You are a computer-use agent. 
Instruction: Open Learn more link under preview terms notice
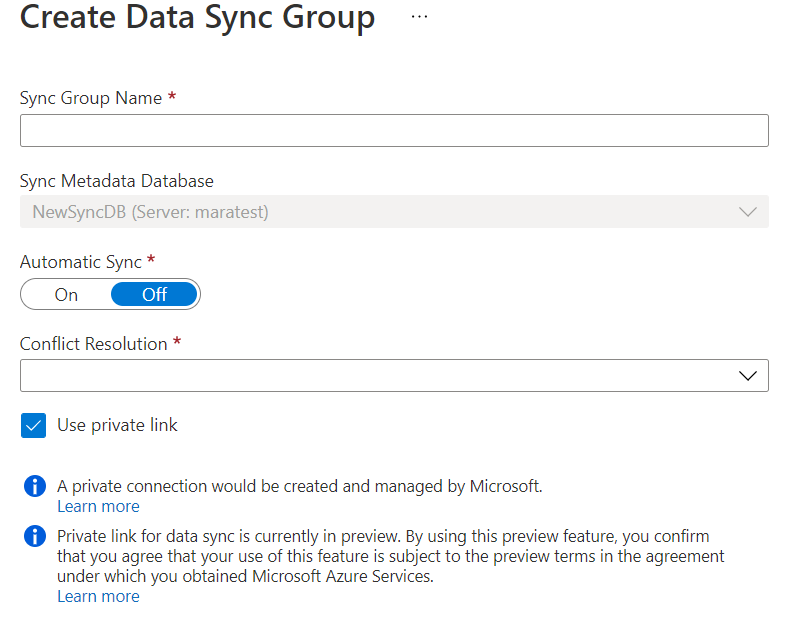tap(98, 596)
